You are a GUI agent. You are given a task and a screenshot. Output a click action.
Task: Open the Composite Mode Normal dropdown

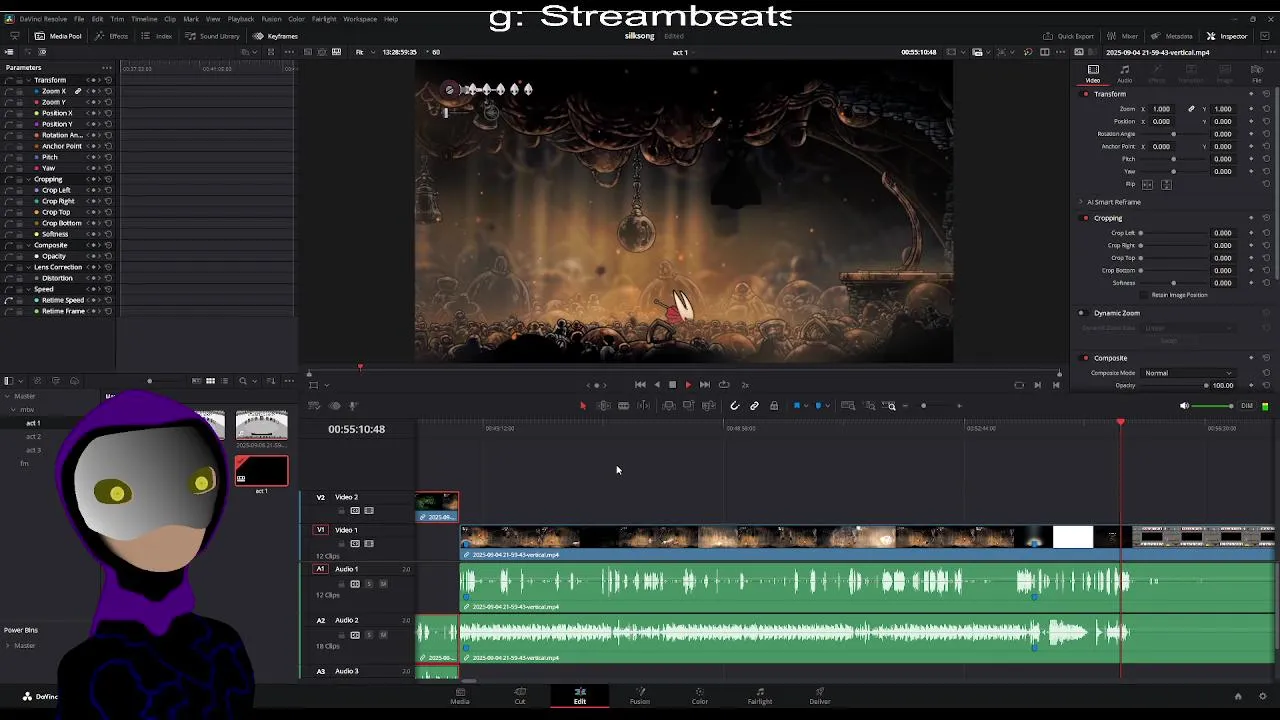pyautogui.click(x=1188, y=373)
